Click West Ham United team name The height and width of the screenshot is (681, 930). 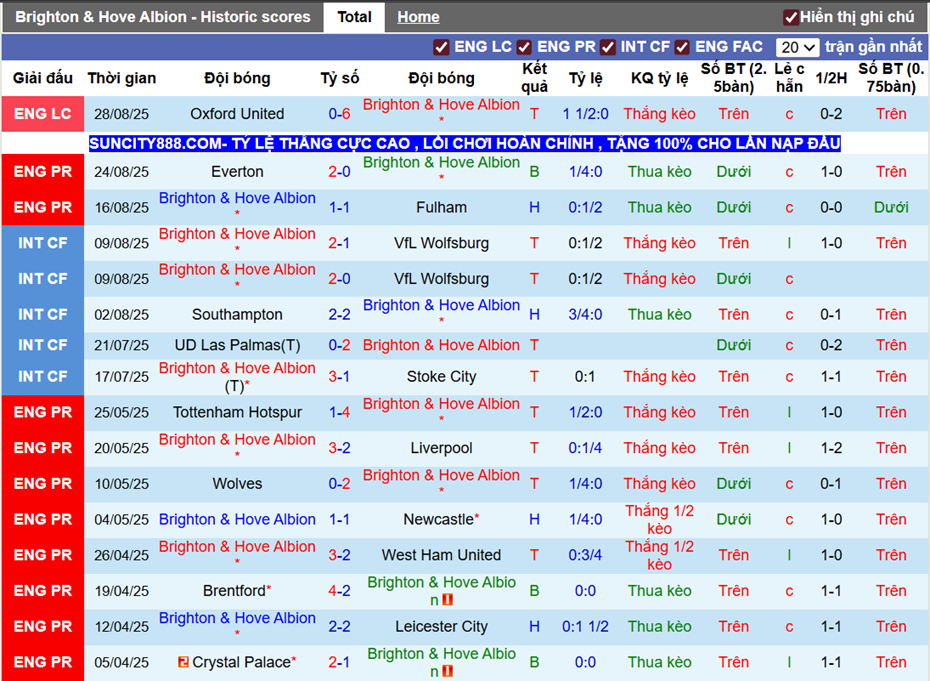coord(441,555)
